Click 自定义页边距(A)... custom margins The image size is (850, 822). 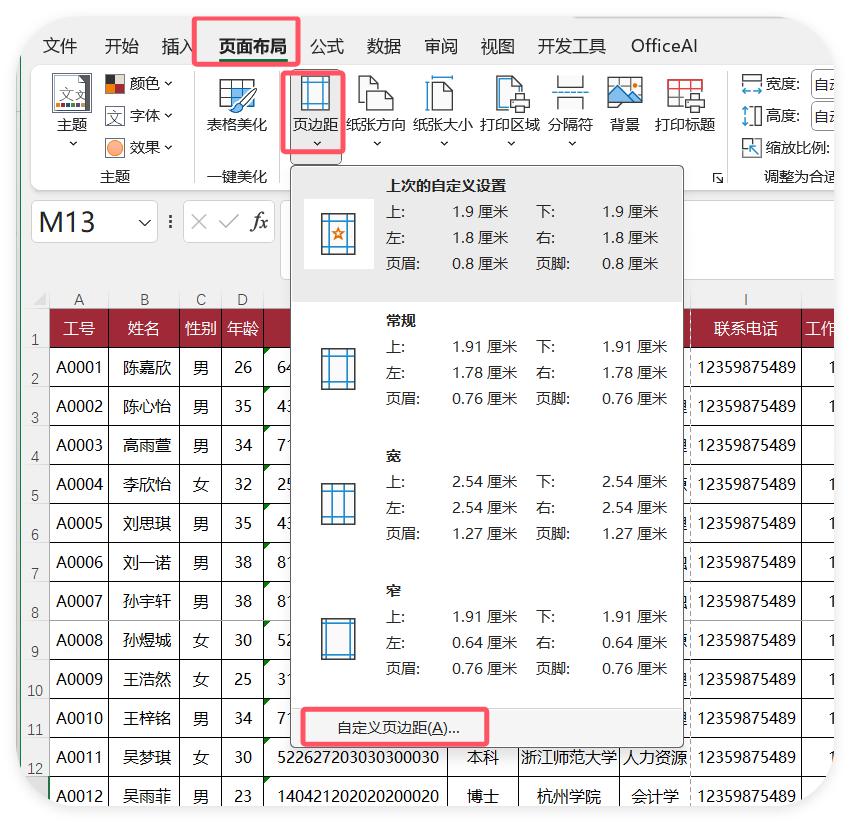tap(398, 728)
